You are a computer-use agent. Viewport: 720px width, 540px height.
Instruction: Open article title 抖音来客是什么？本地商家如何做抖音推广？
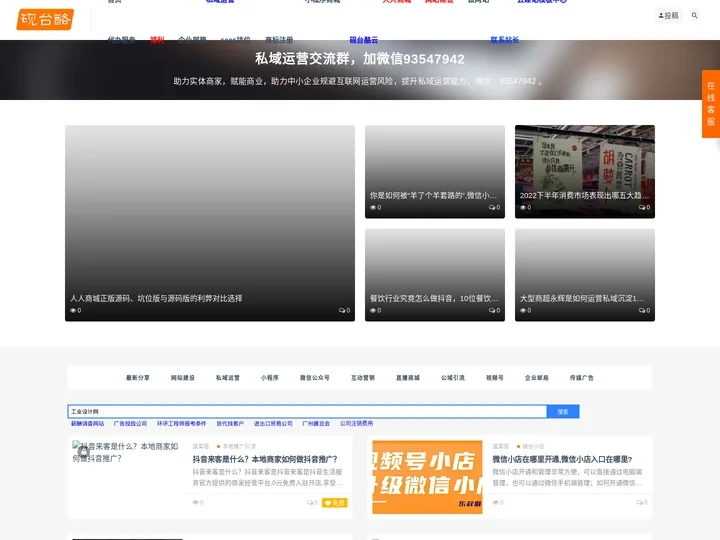point(265,459)
